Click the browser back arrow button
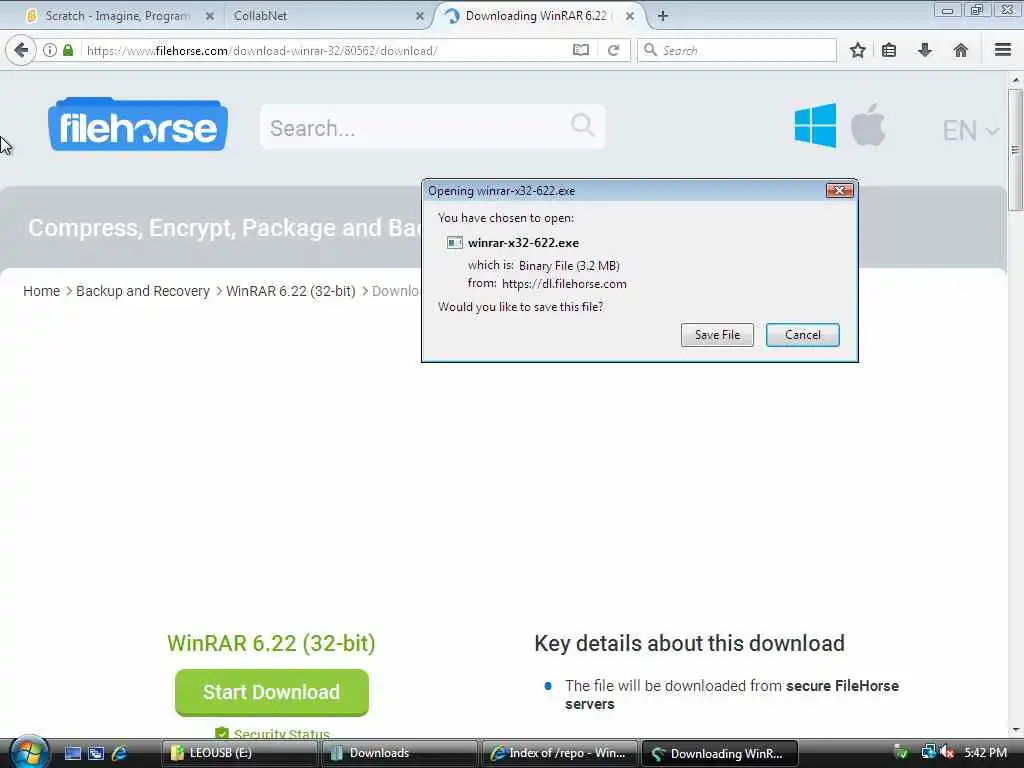The width and height of the screenshot is (1024, 768). [21, 50]
